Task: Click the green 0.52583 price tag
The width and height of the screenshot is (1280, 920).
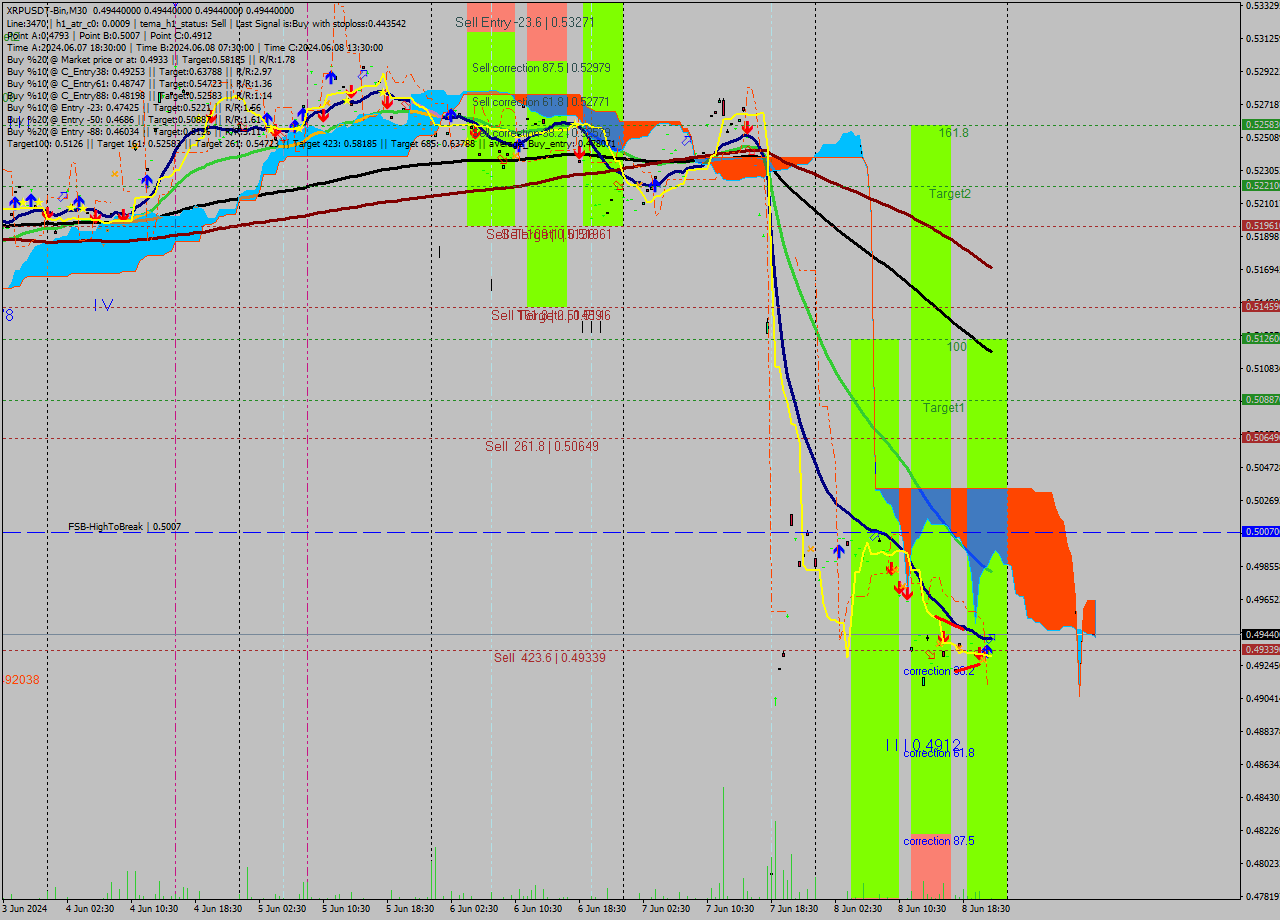Action: tap(1260, 125)
